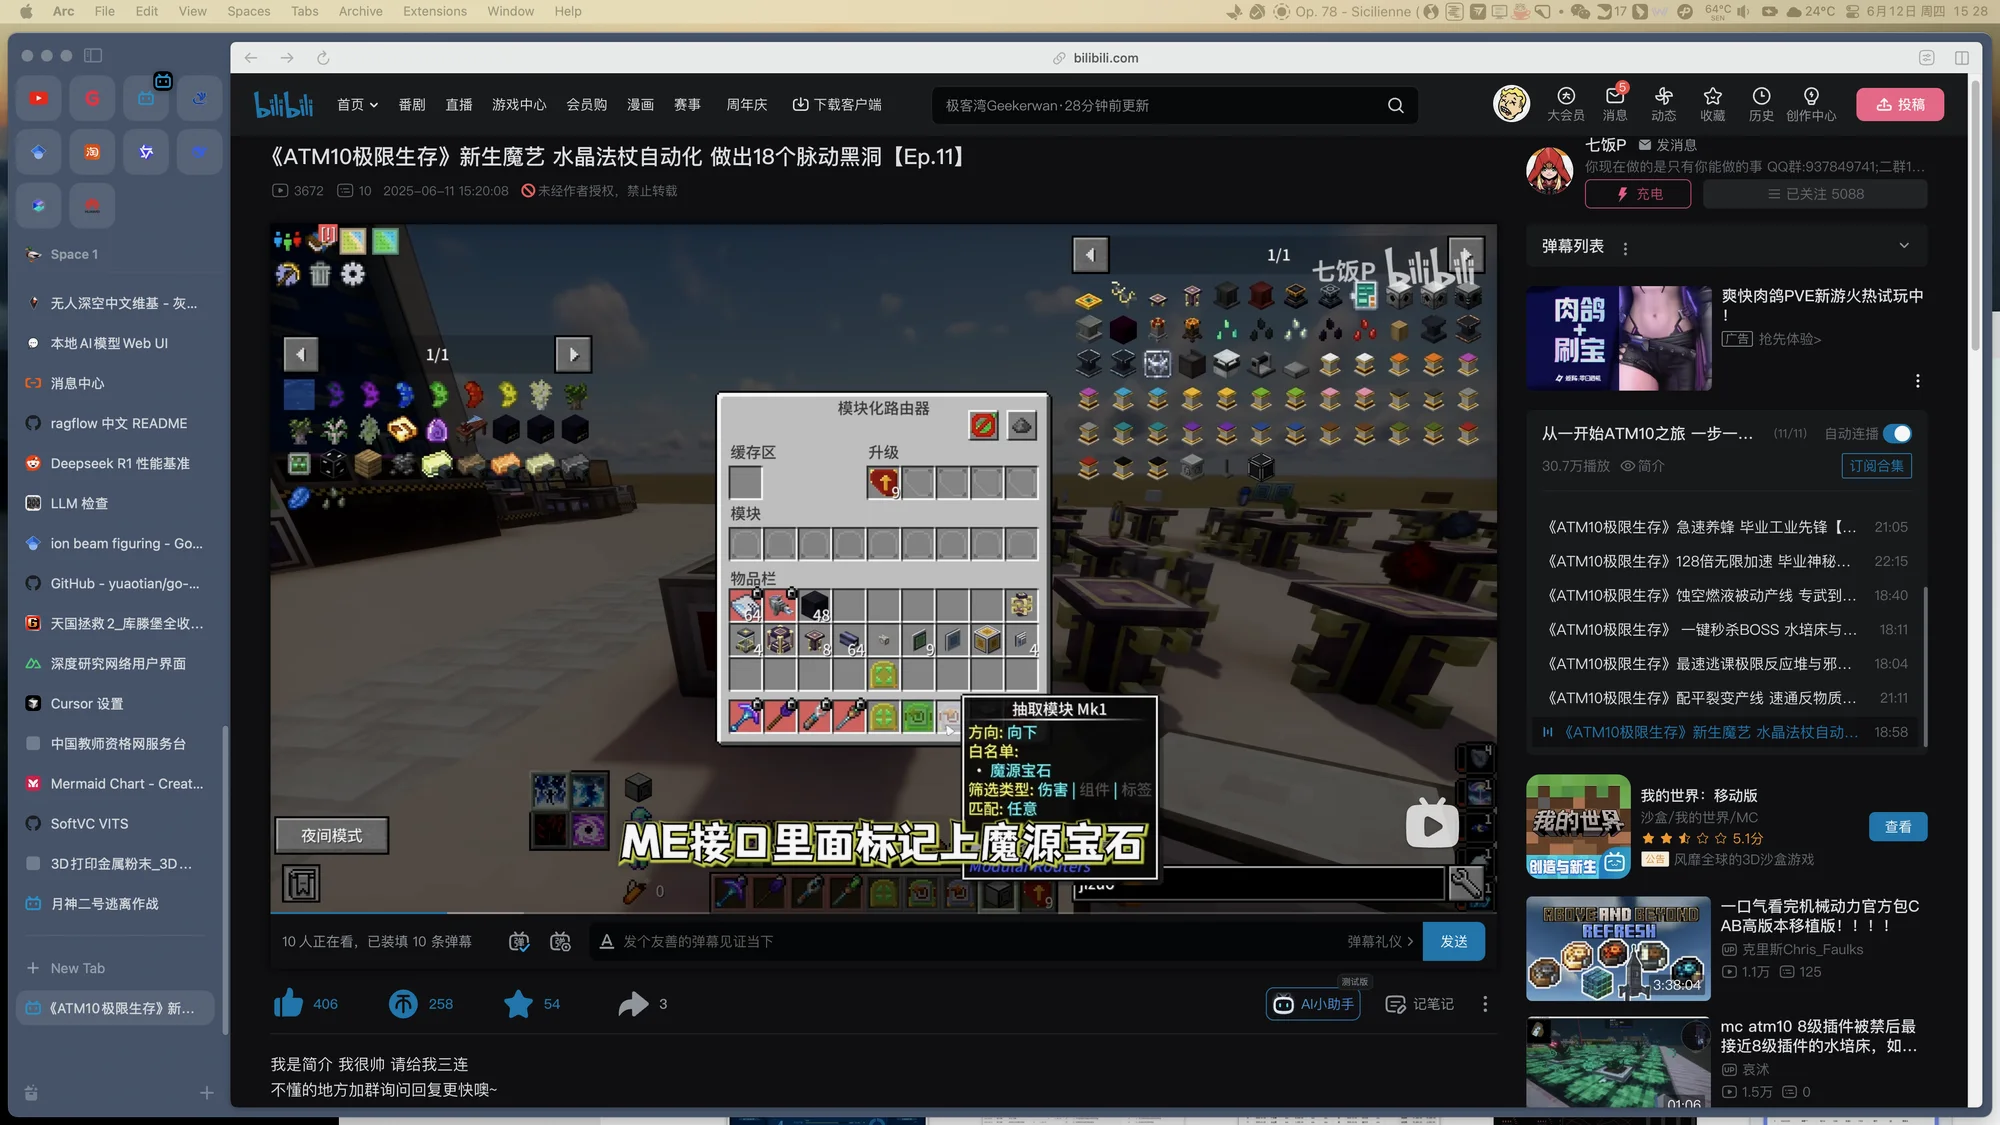This screenshot has height=1125, width=2000.
Task: Open 首页 dropdown in nav
Action: point(357,104)
